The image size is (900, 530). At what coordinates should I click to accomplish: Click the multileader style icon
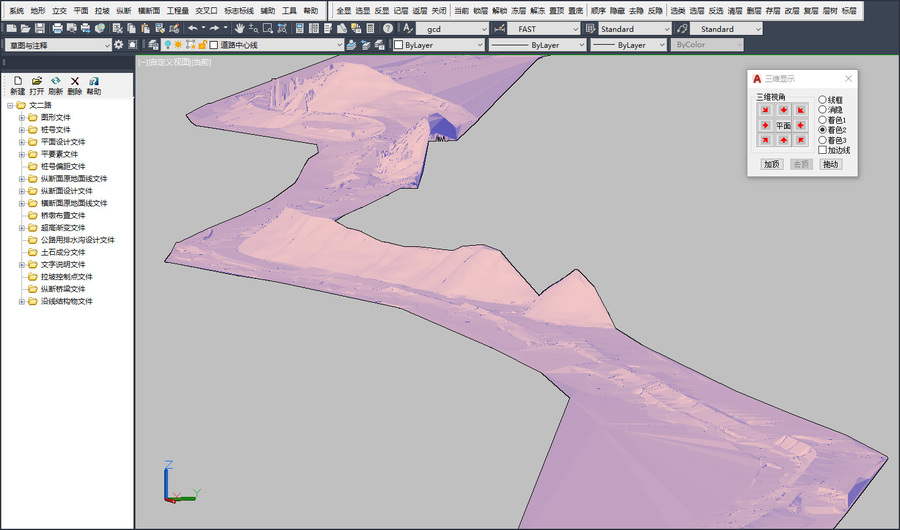682,28
